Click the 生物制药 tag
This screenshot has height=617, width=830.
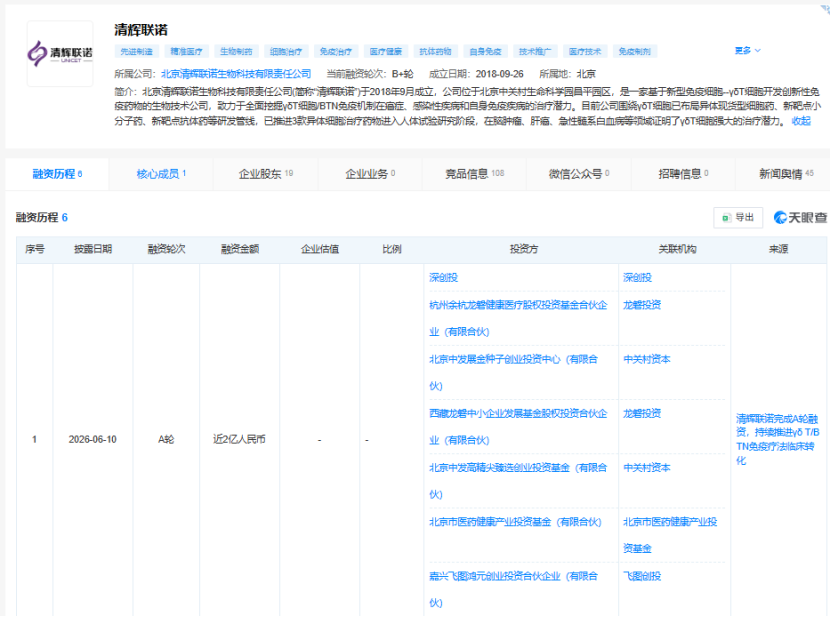(236, 51)
